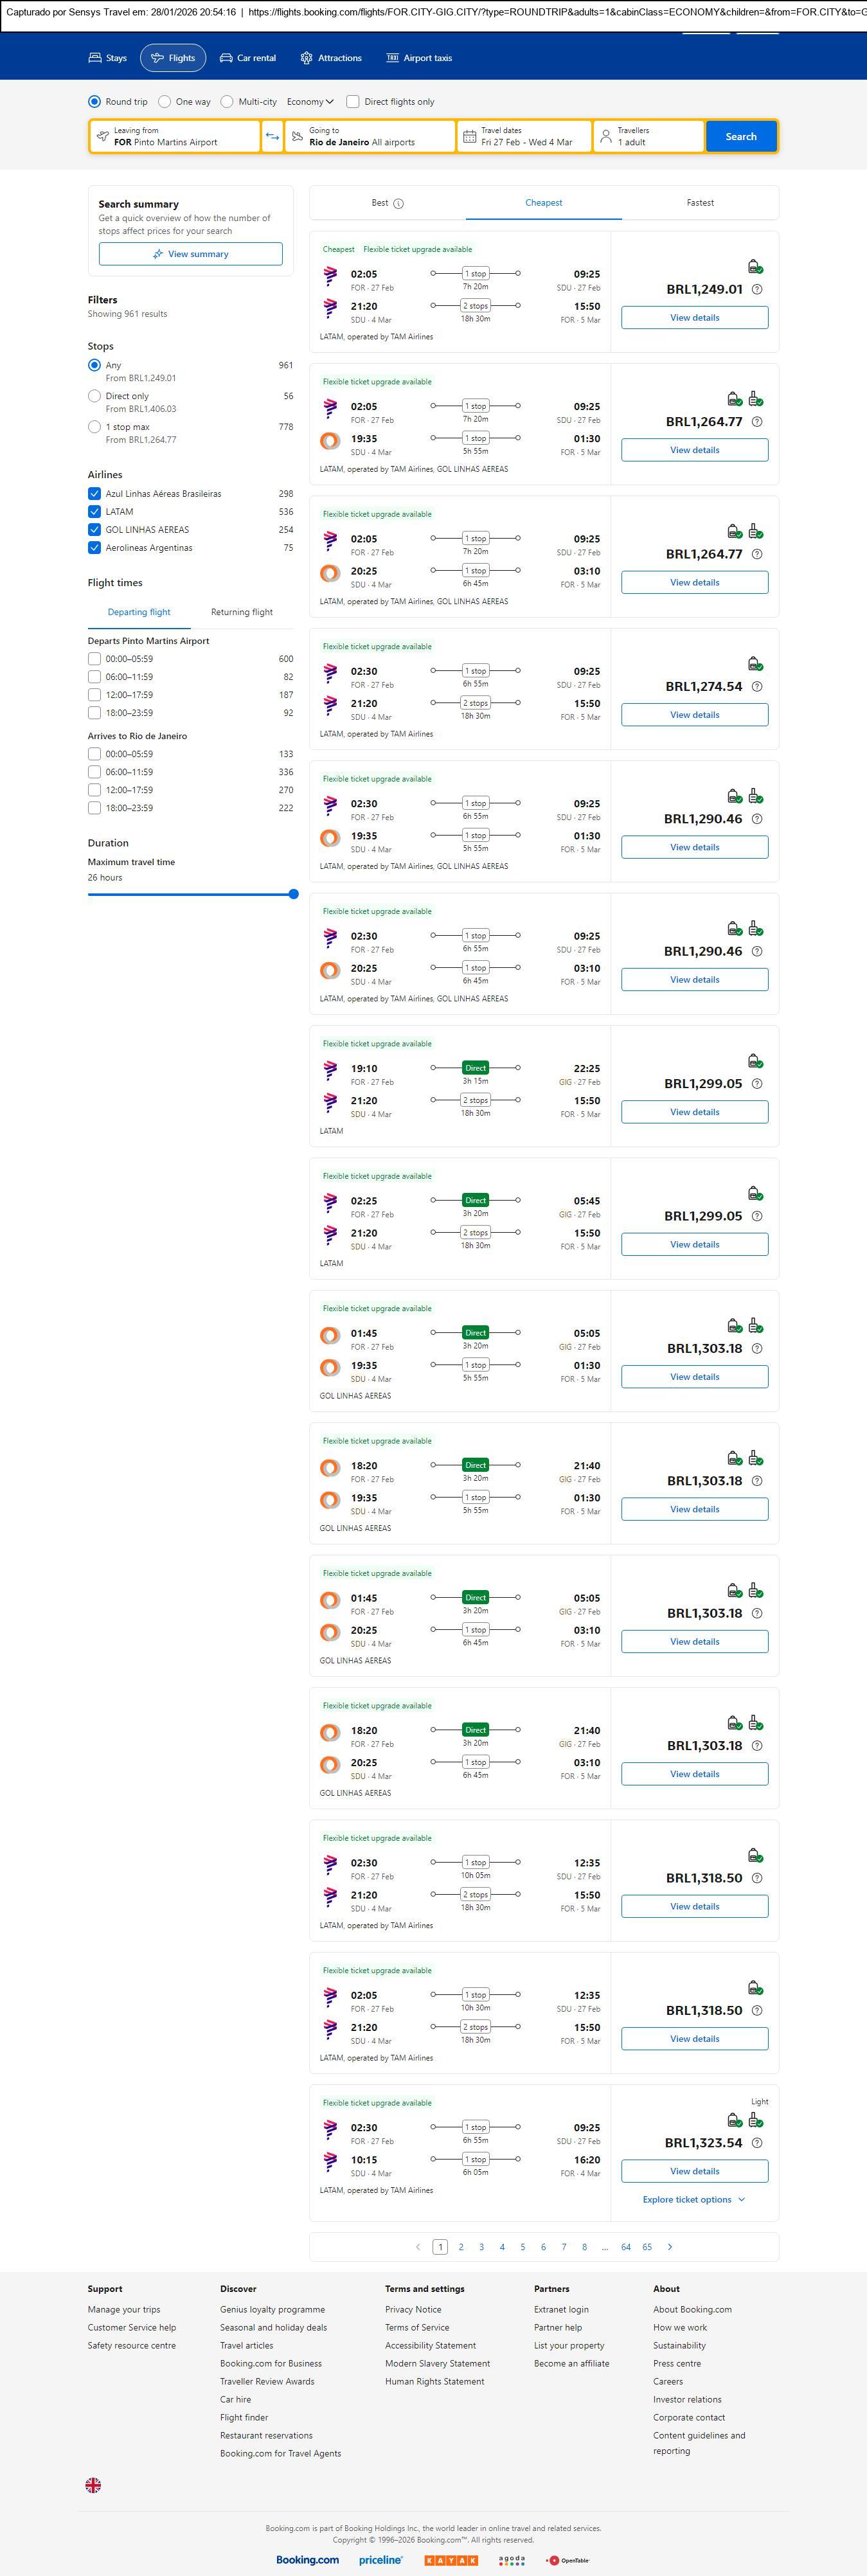Open the Attractions section in the header
The image size is (867, 2576).
(x=330, y=58)
